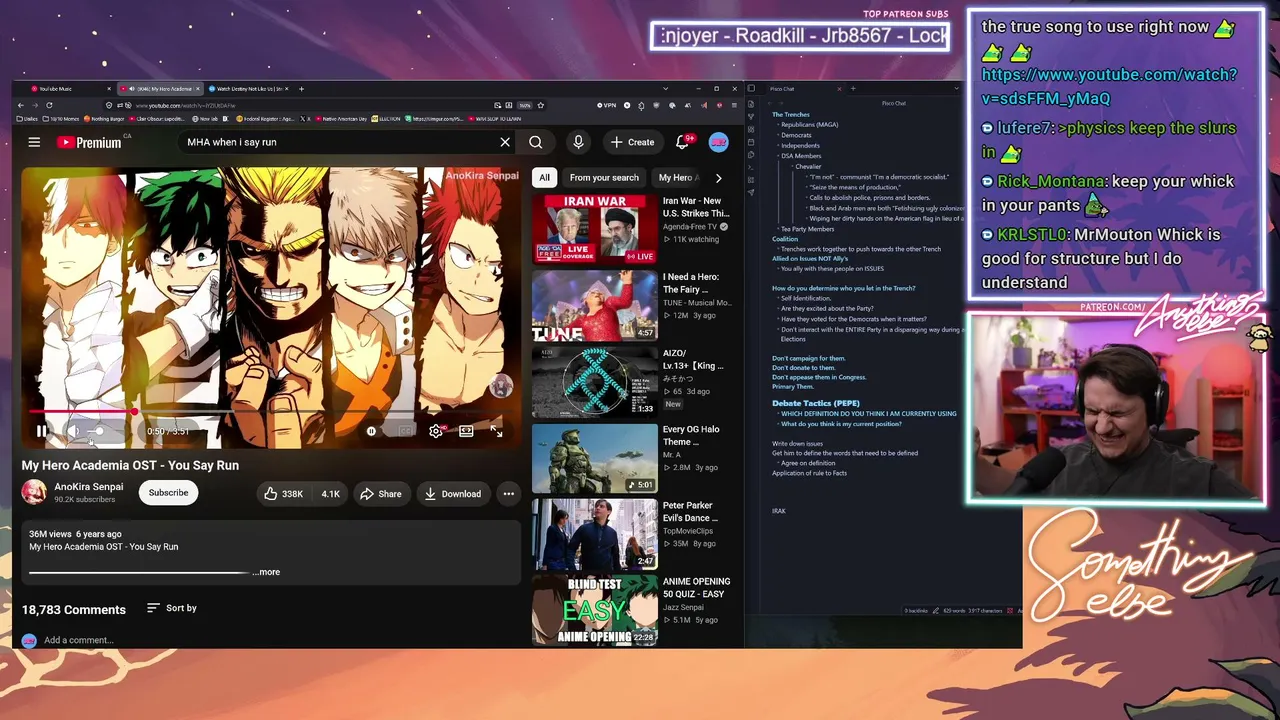Viewport: 1280px width, 720px height.
Task: Open the Anime Opening 50 Quiz thumbnail
Action: coord(595,610)
